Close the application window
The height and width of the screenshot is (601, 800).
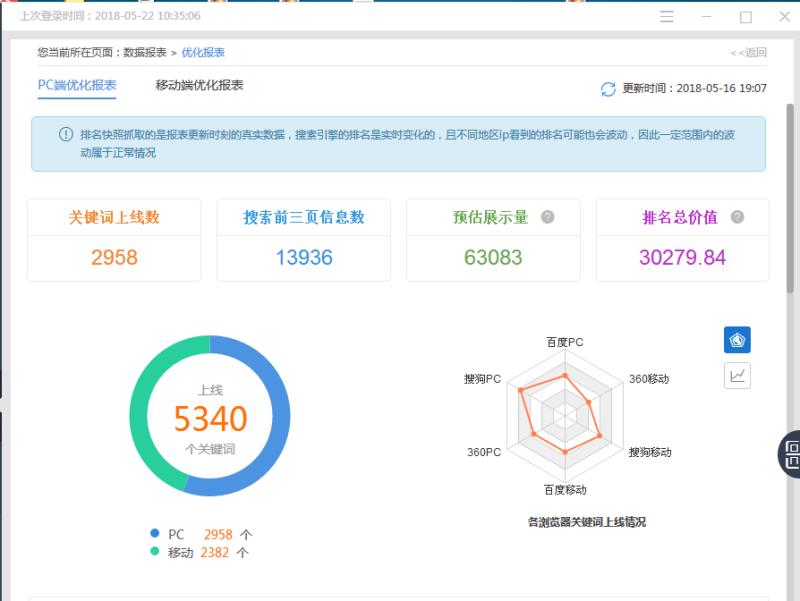(x=784, y=17)
